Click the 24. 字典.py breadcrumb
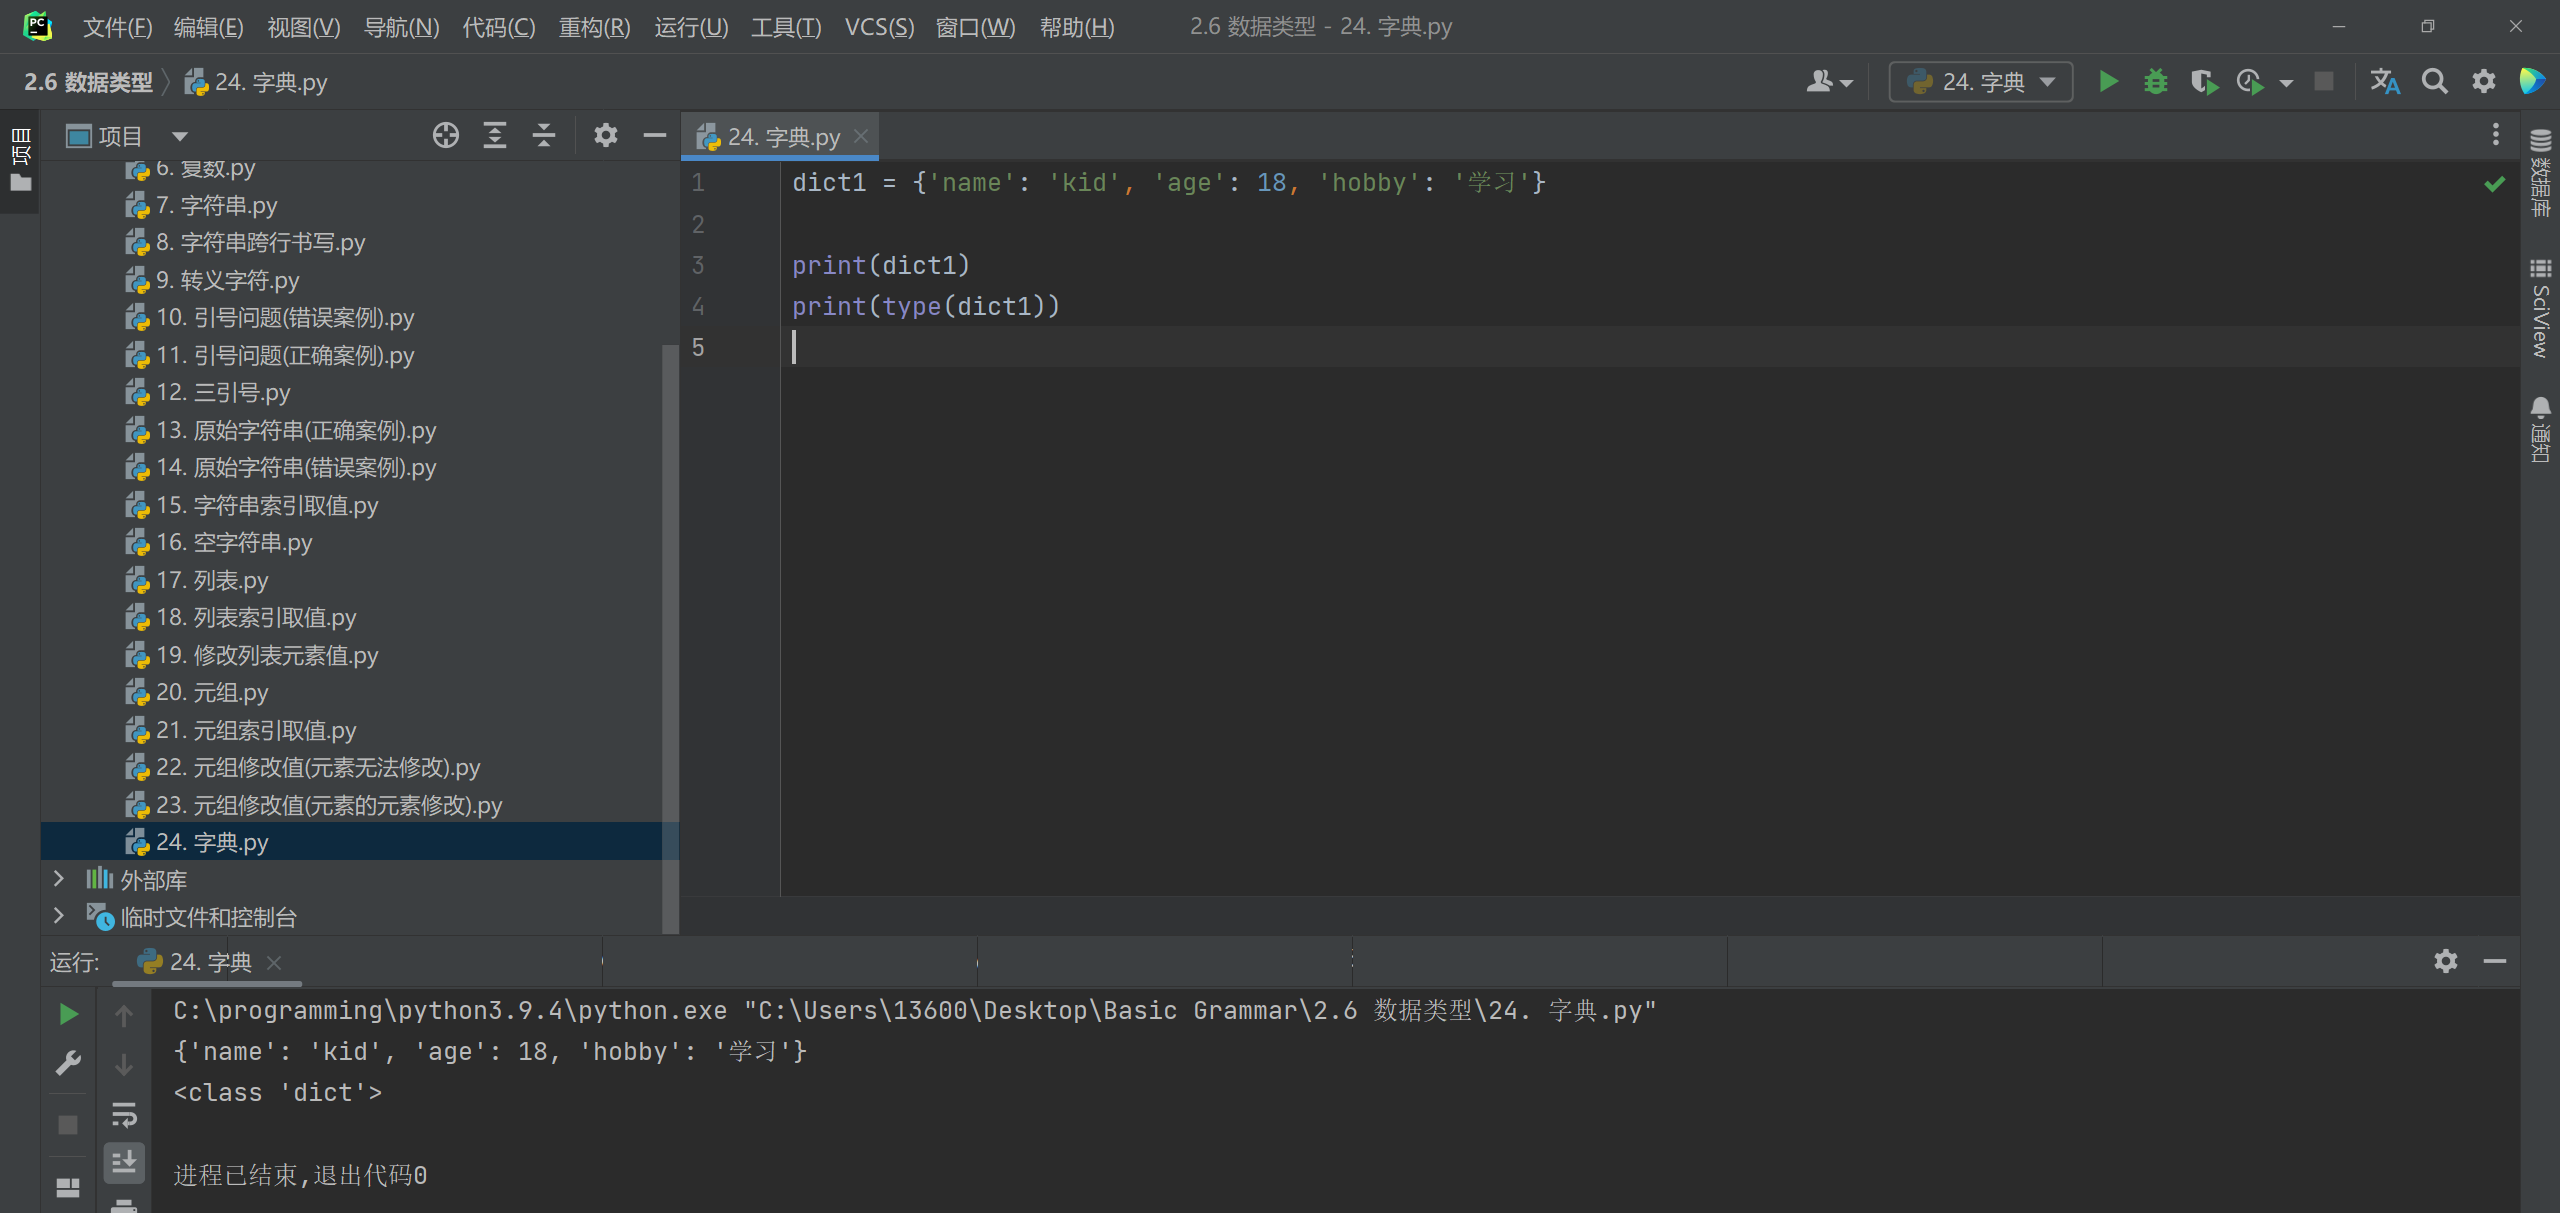This screenshot has height=1213, width=2560. [258, 82]
